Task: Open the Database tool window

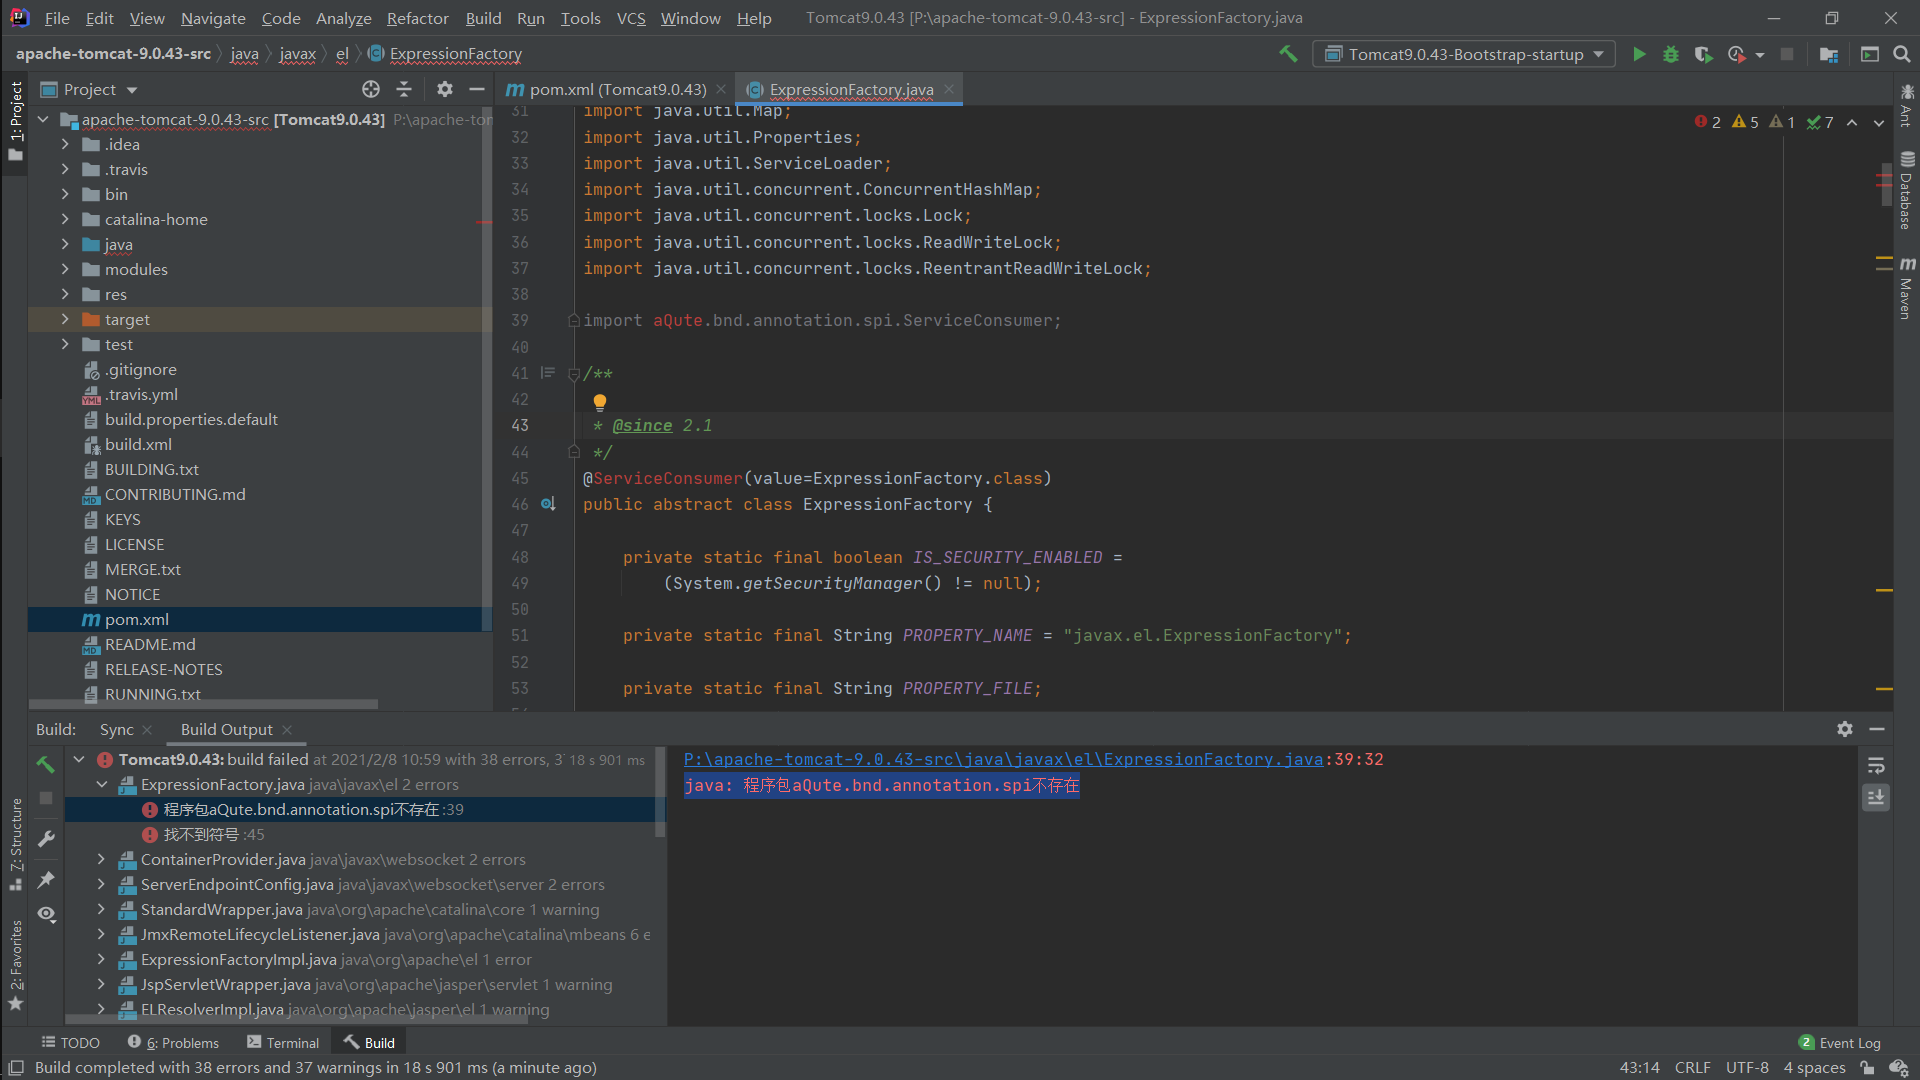Action: (x=1907, y=192)
